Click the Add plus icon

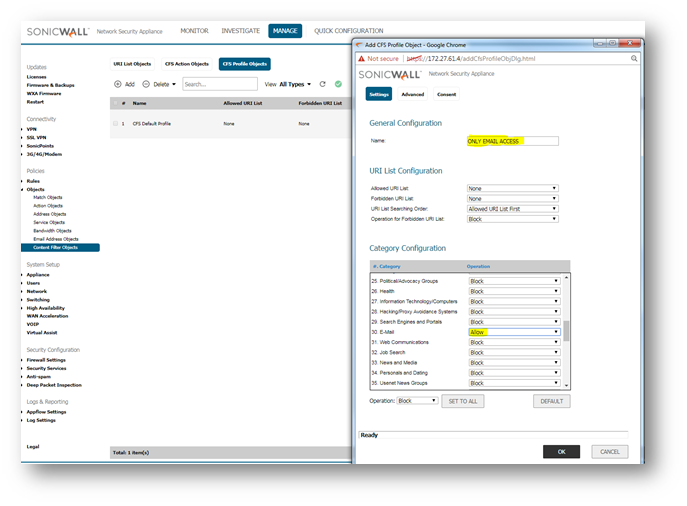click(117, 84)
